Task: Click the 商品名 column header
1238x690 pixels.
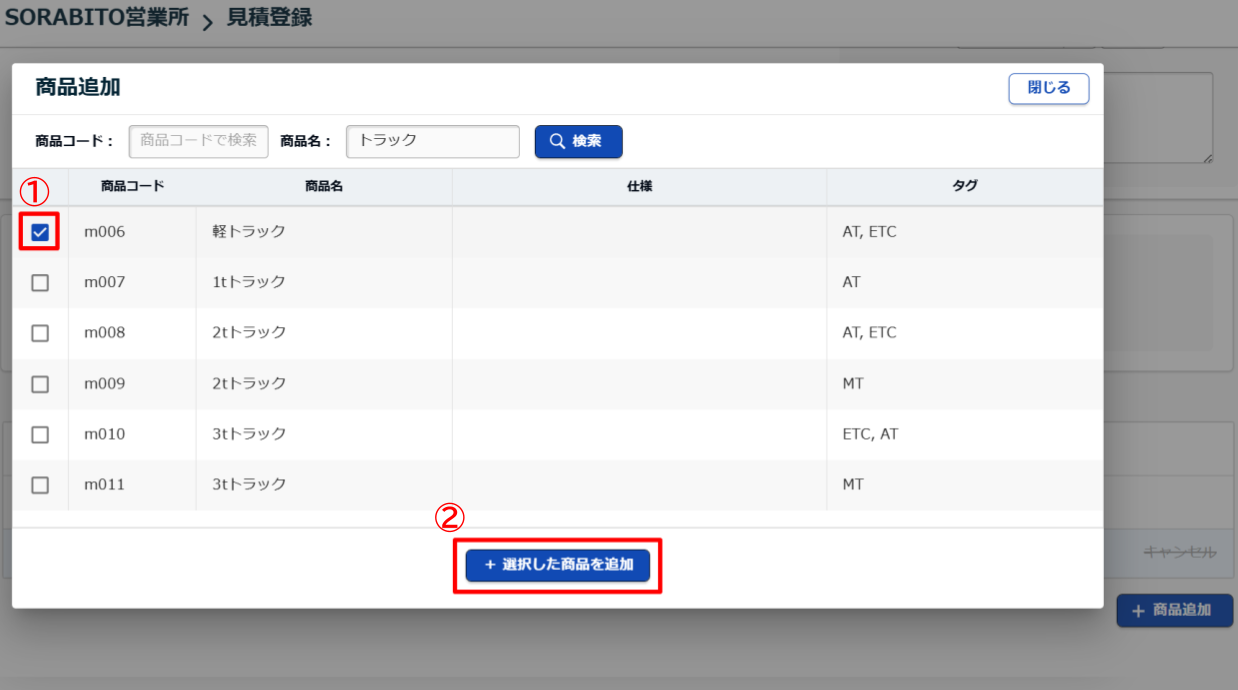Action: 324,186
